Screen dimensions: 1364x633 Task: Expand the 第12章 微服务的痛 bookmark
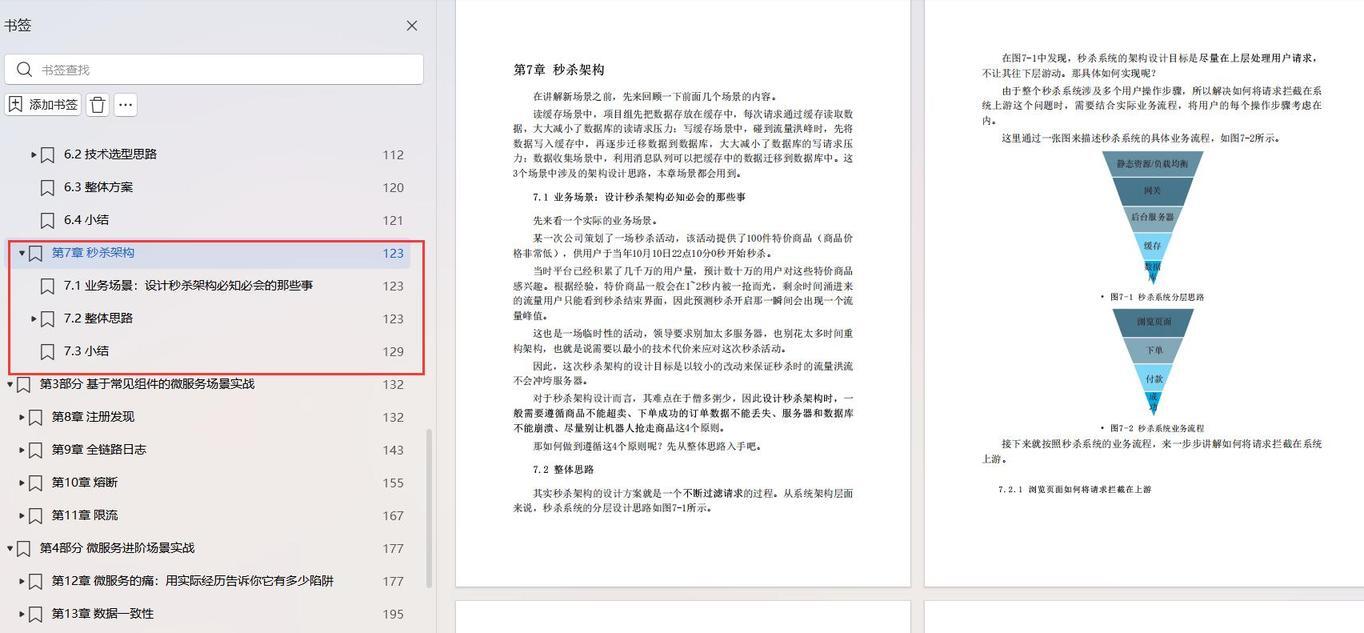(21, 581)
